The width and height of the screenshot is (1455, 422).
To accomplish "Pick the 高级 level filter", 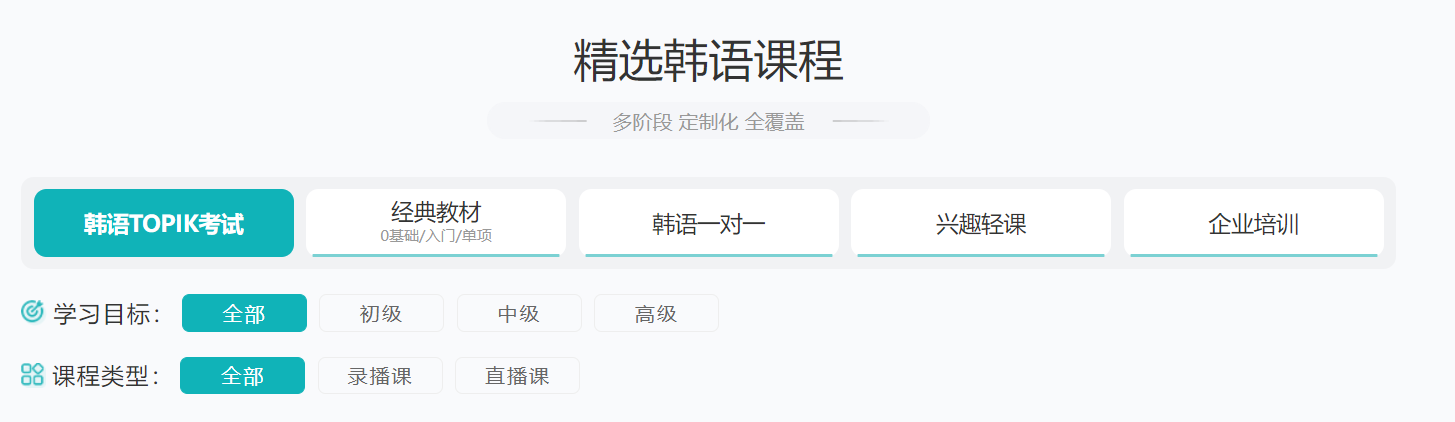I will pyautogui.click(x=656, y=313).
